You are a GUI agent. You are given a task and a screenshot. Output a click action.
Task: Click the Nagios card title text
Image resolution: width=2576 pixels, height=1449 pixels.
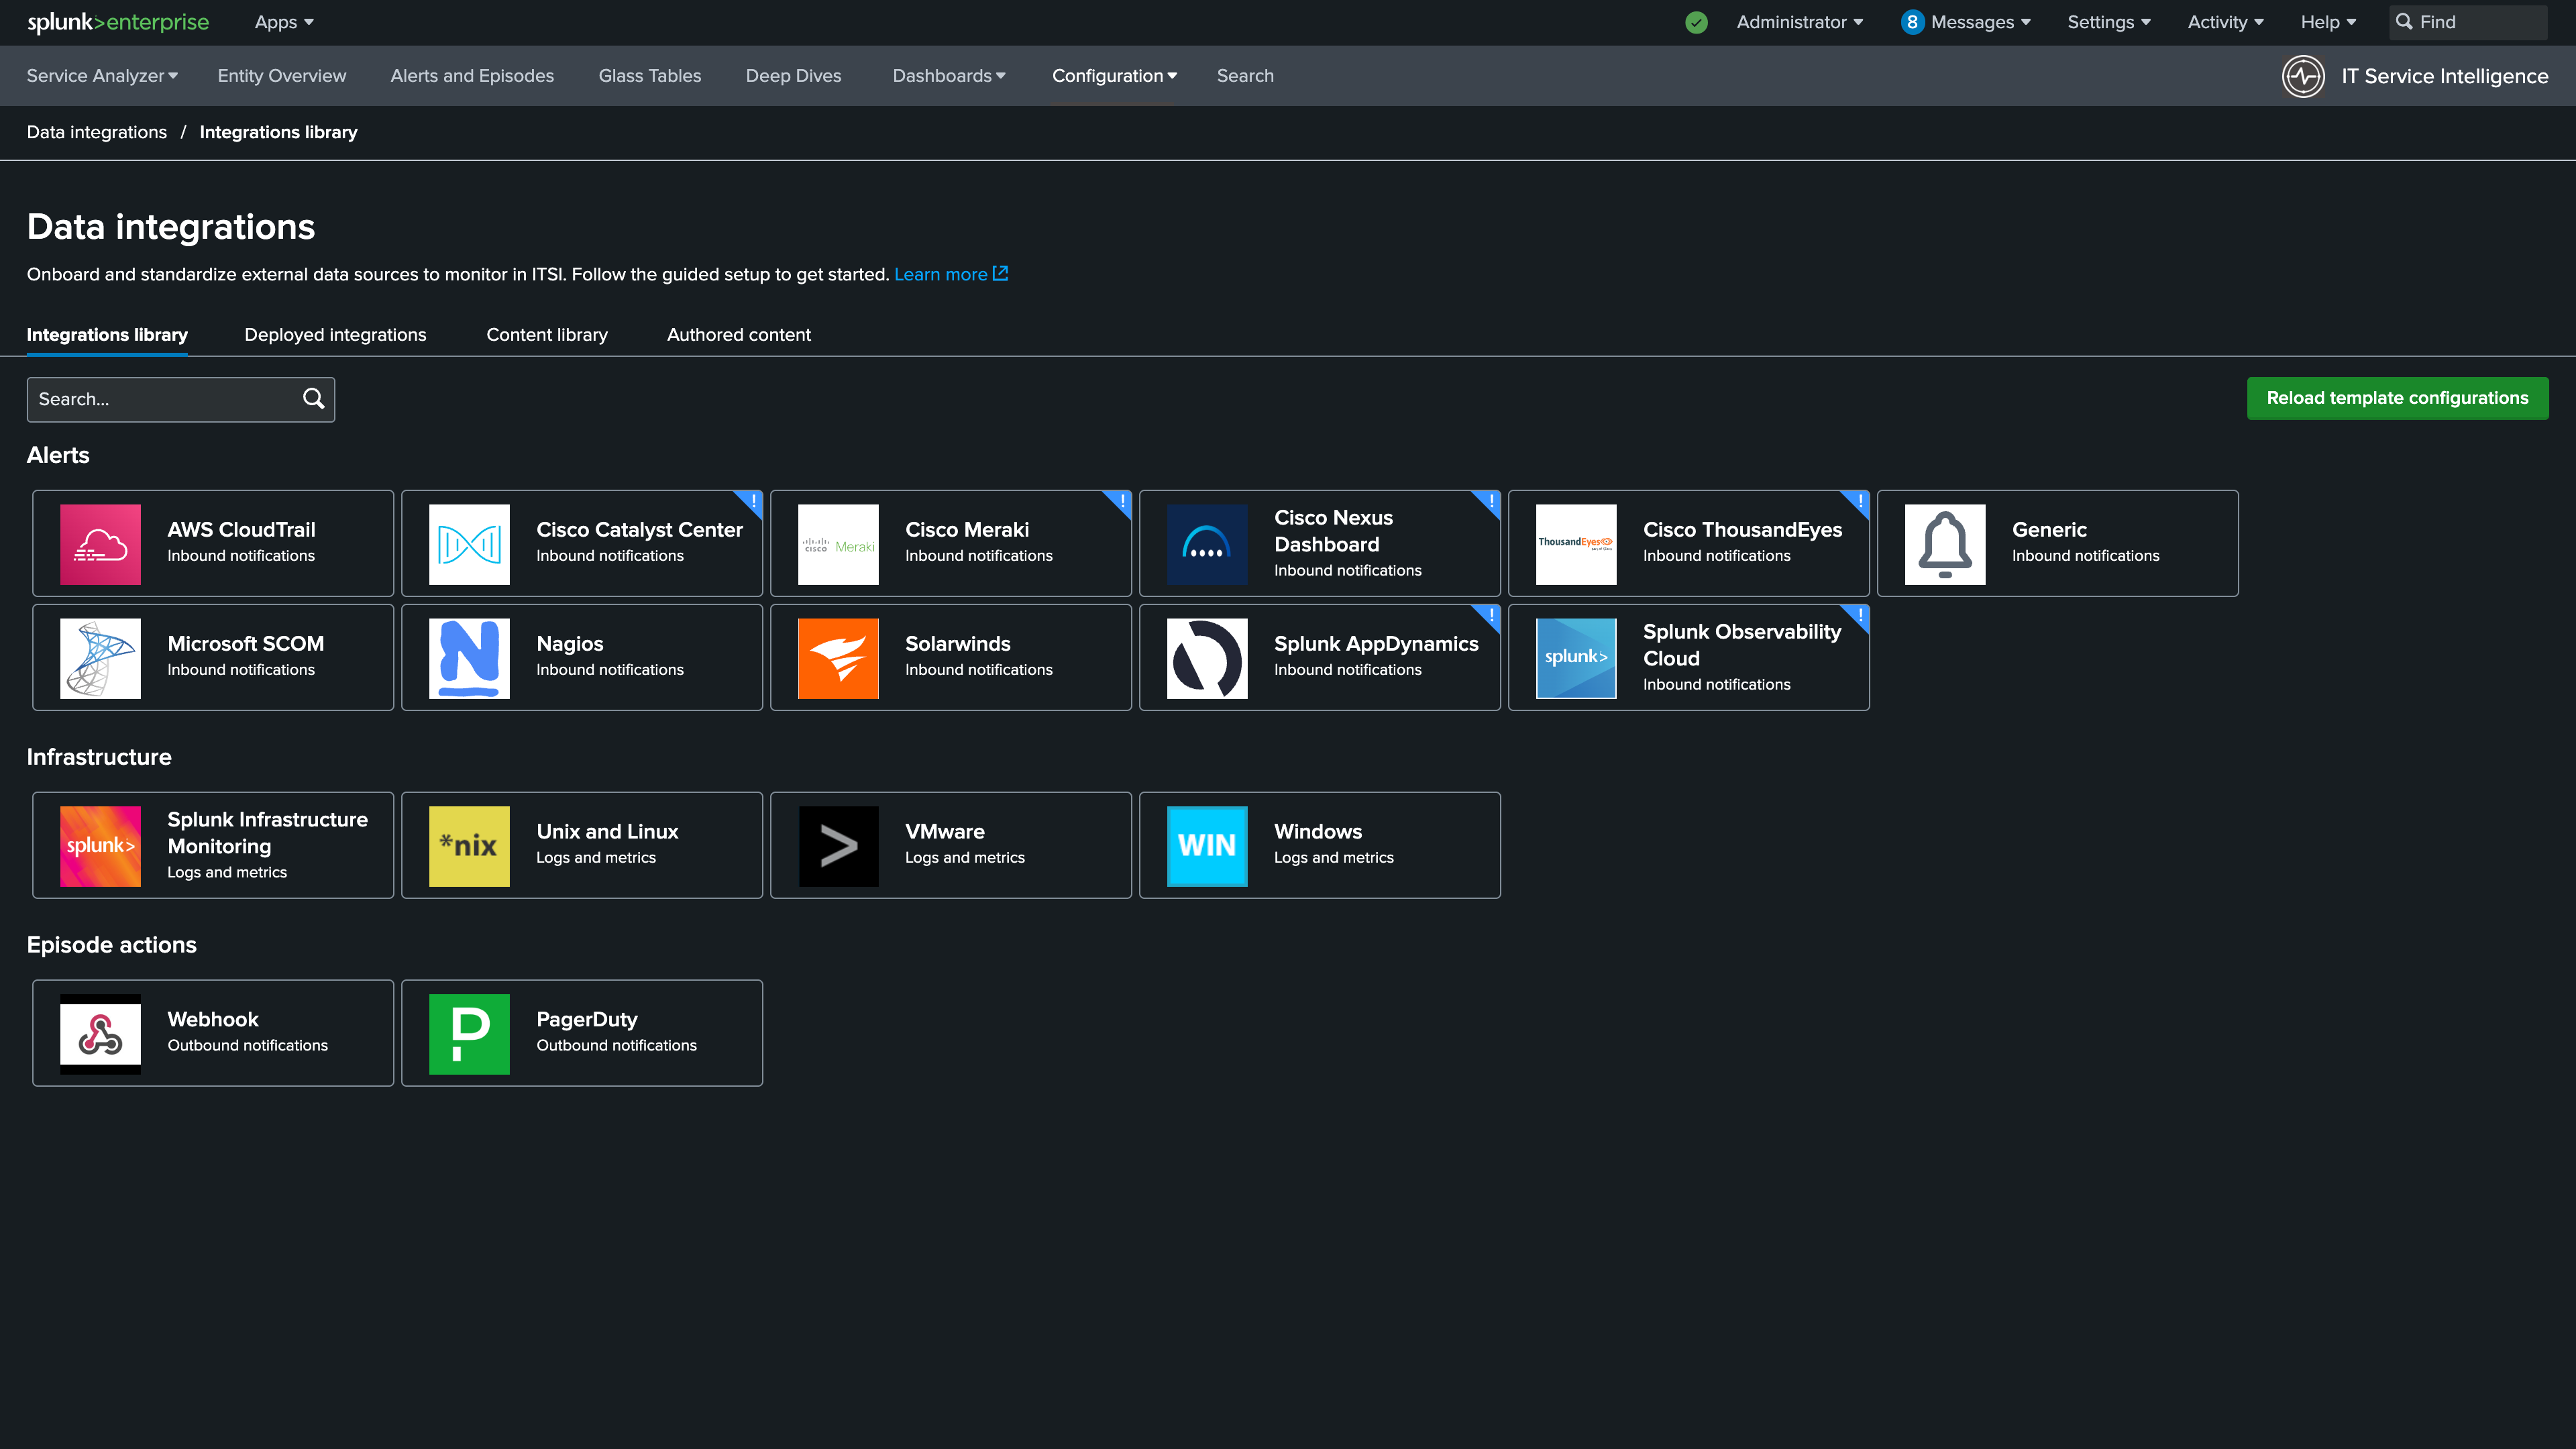(x=570, y=643)
